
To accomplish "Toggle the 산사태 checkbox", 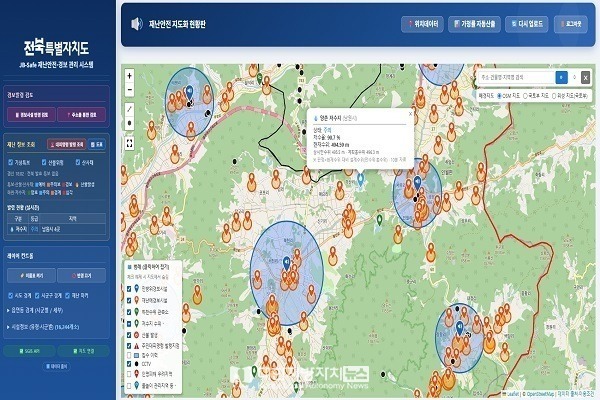I will (78, 162).
